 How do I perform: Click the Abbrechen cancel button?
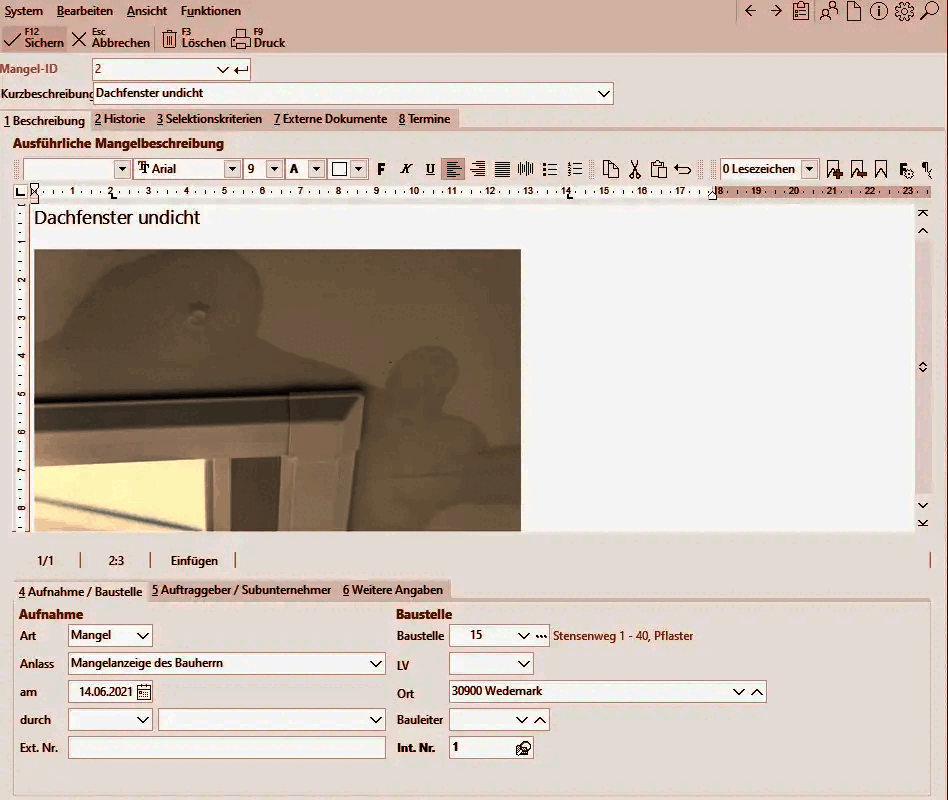[110, 38]
